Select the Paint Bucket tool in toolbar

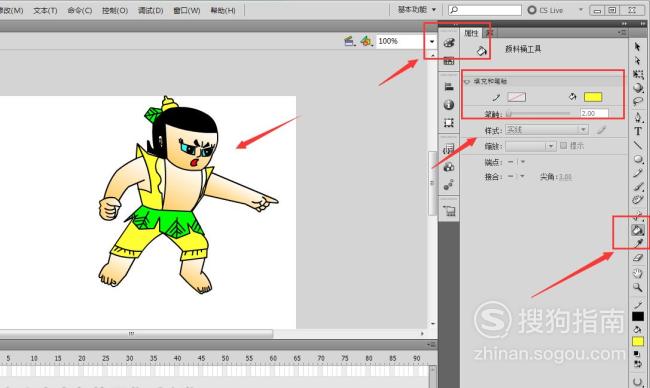[638, 230]
